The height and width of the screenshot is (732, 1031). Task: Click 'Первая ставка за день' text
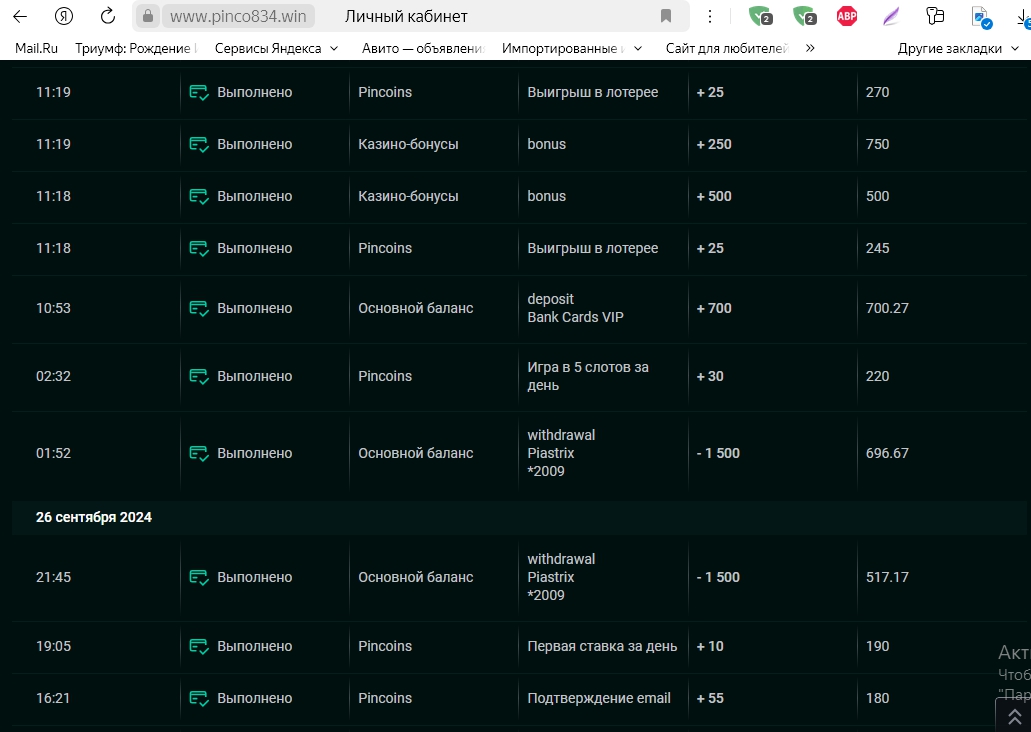pos(602,646)
